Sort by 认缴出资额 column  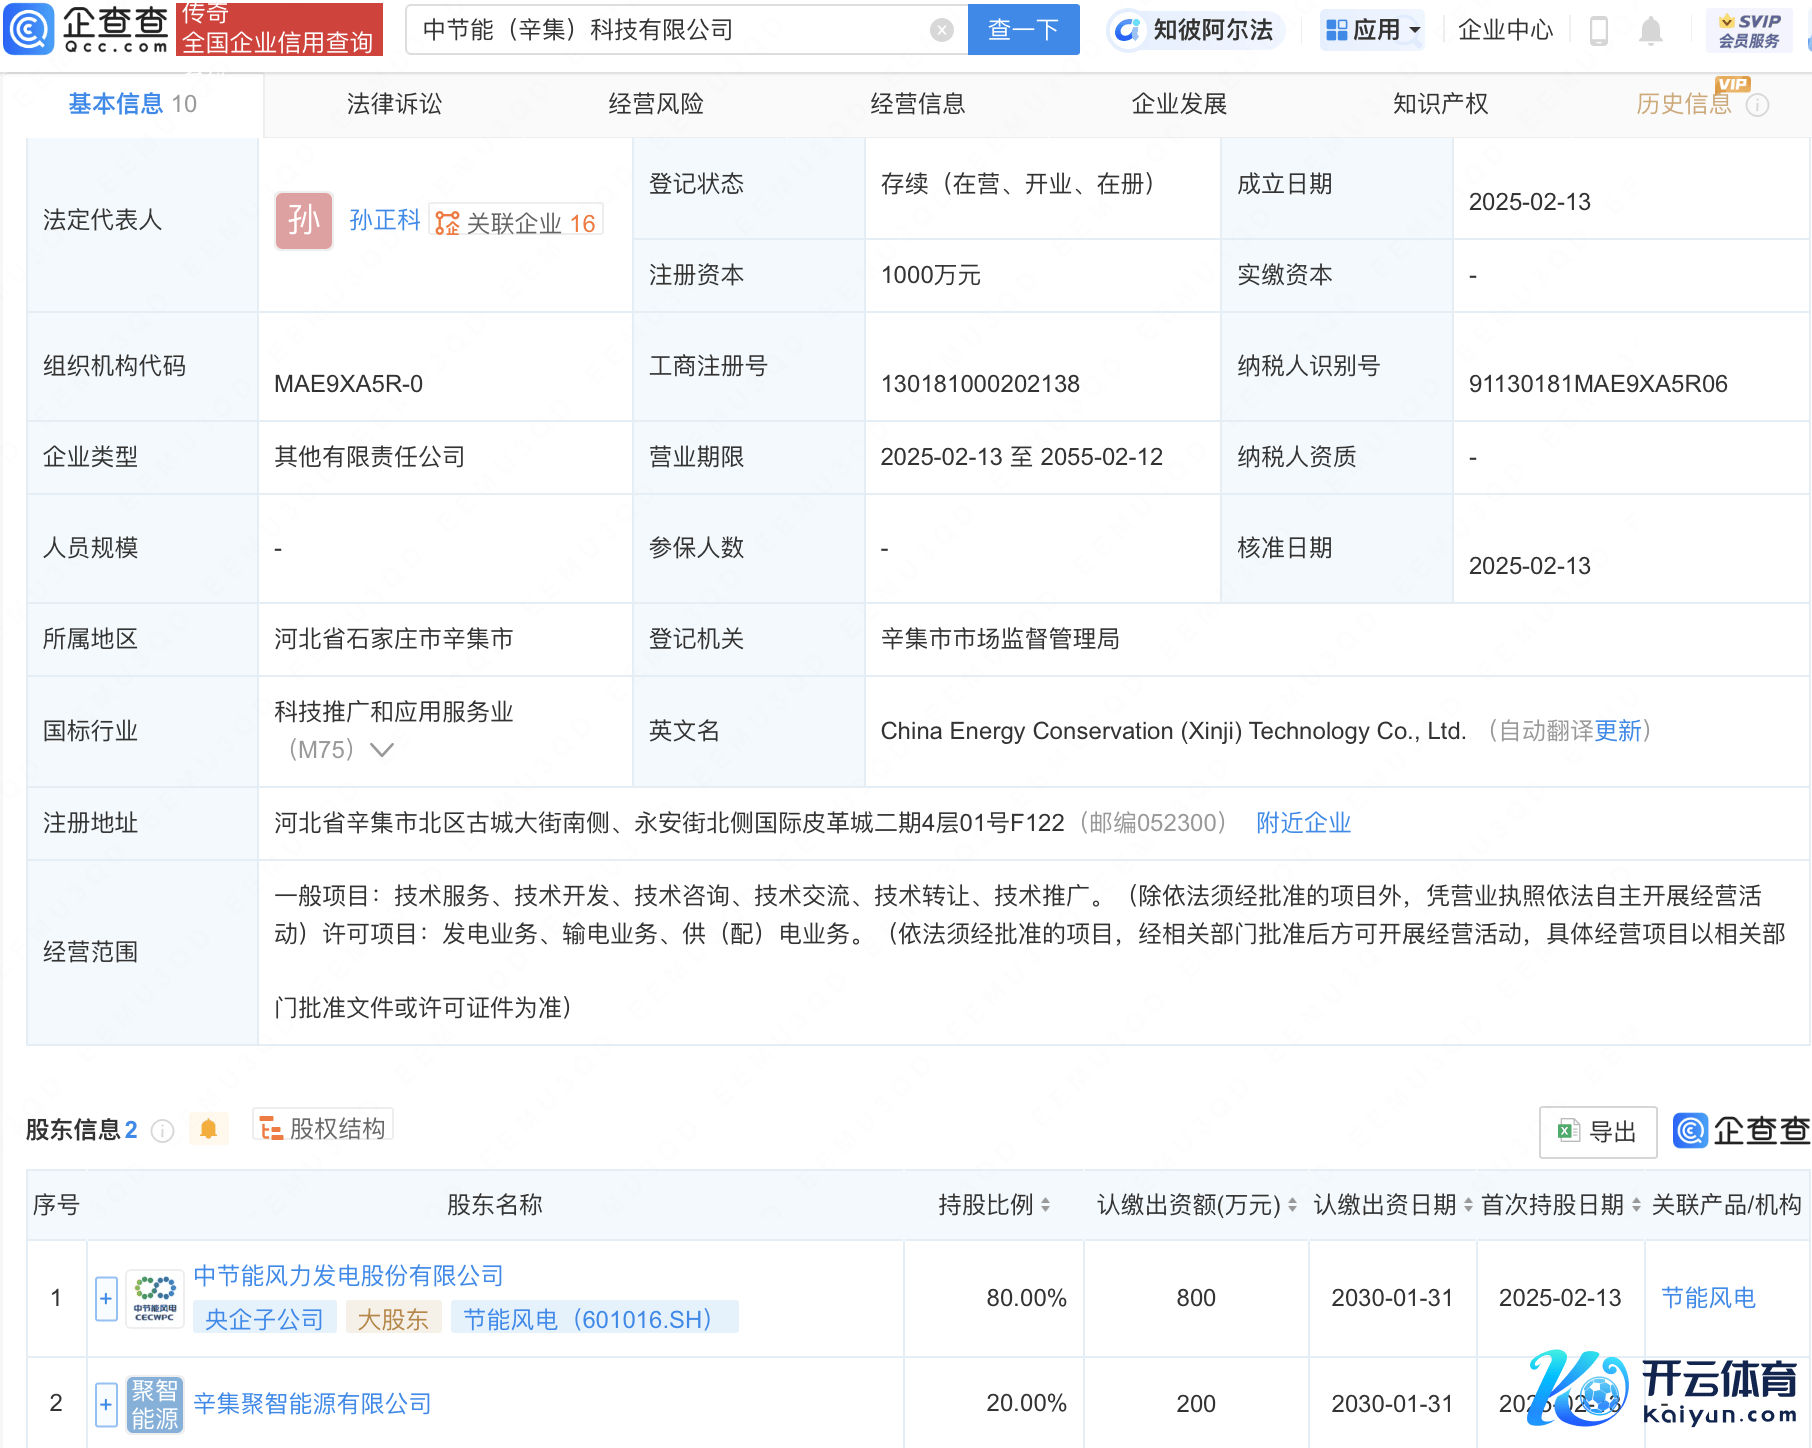(x=1292, y=1205)
